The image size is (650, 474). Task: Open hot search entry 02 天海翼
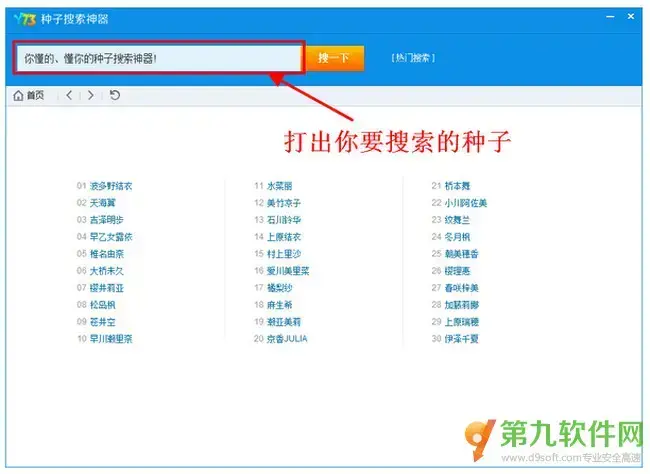pyautogui.click(x=102, y=203)
